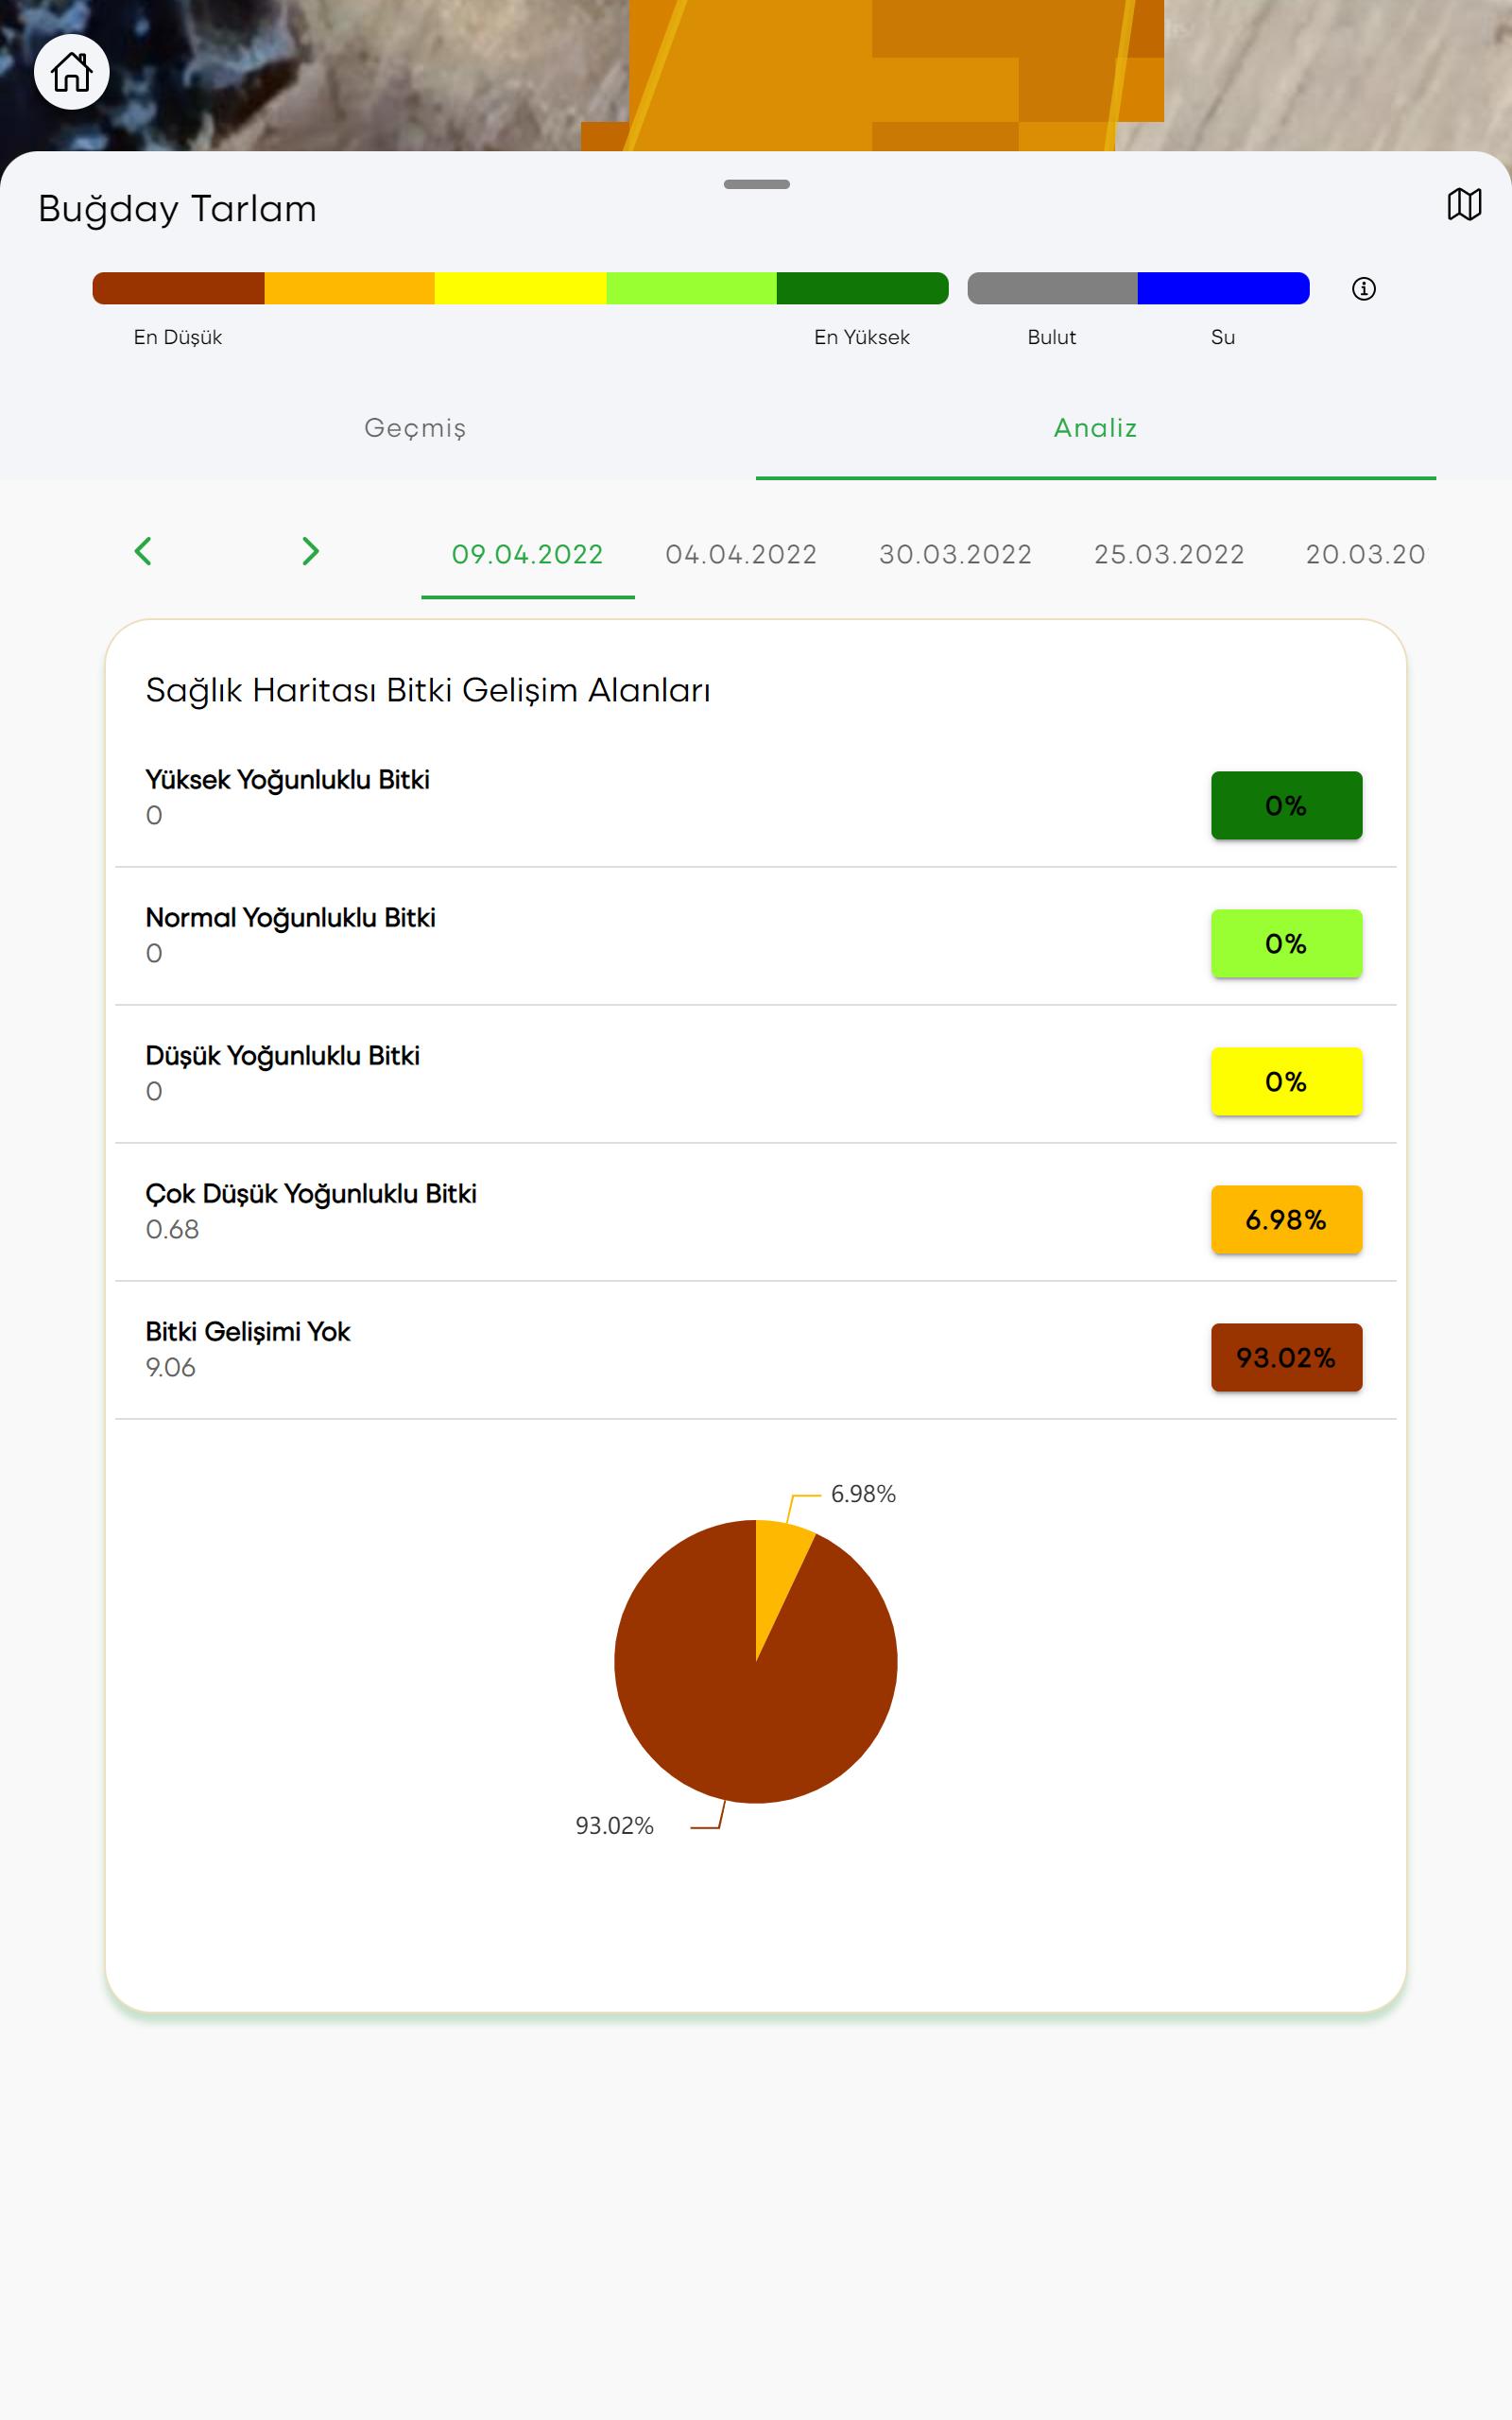The image size is (1512, 2420).
Task: Click the yellow legend color segment
Action: point(521,288)
